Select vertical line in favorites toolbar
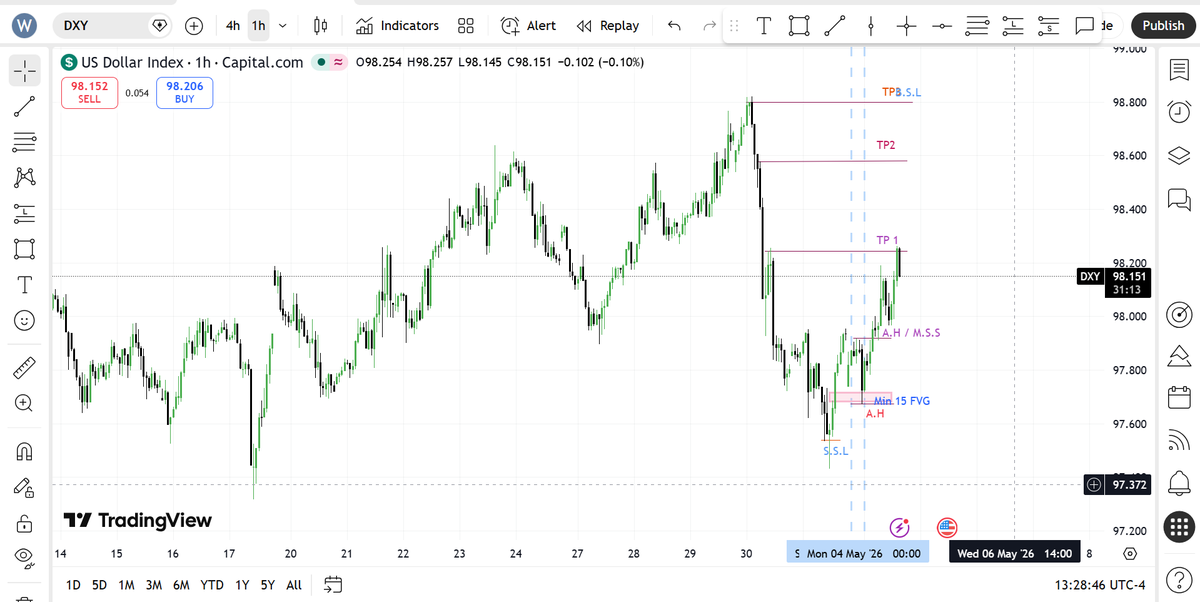 pyautogui.click(x=871, y=26)
